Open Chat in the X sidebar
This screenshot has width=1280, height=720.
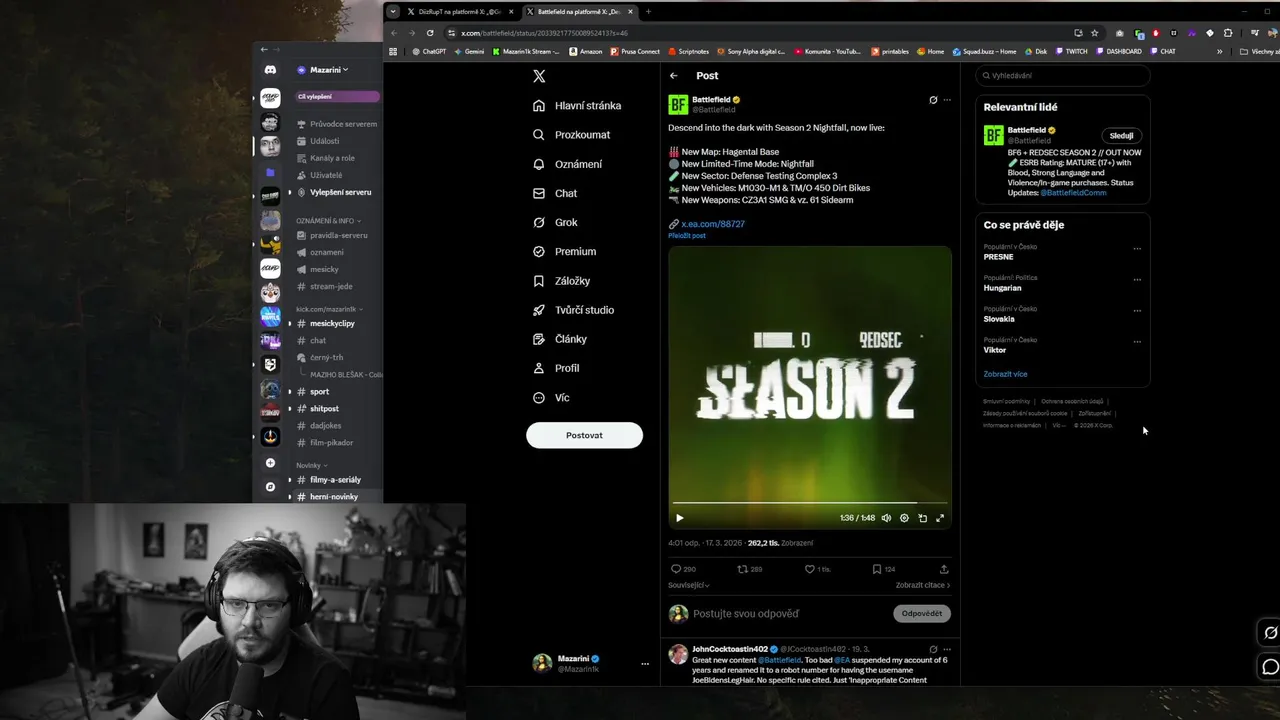(x=555, y=193)
